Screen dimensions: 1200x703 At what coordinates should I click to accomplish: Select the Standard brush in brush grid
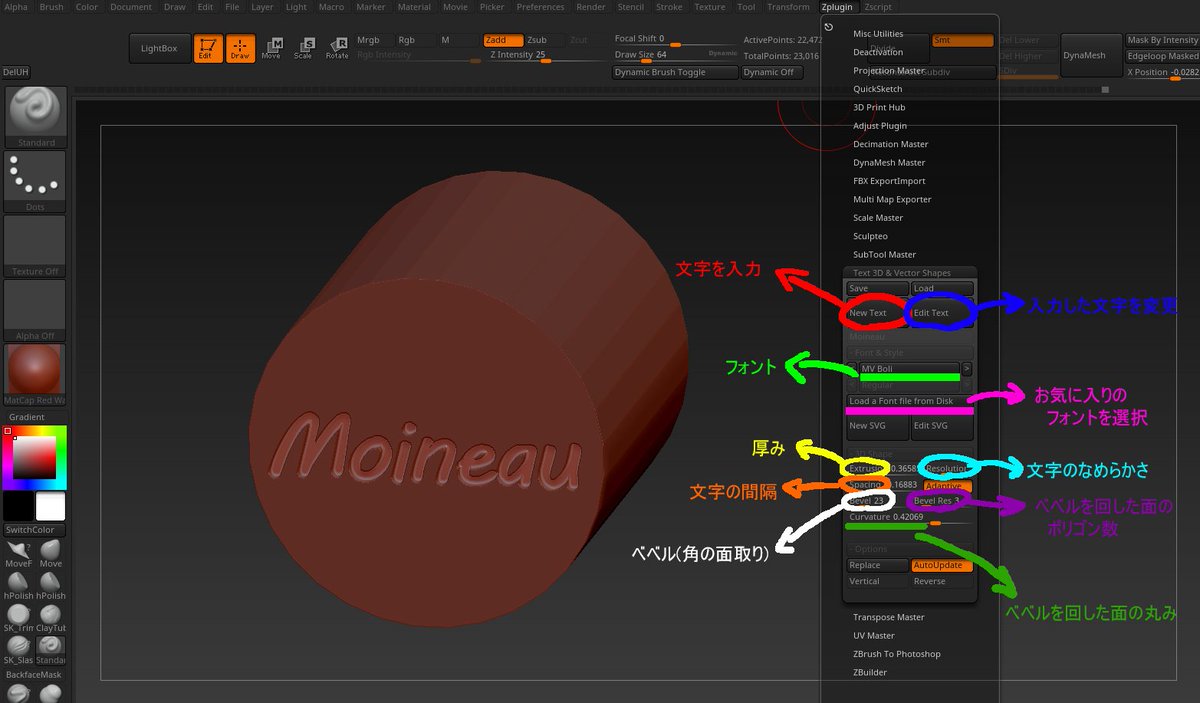[51, 650]
